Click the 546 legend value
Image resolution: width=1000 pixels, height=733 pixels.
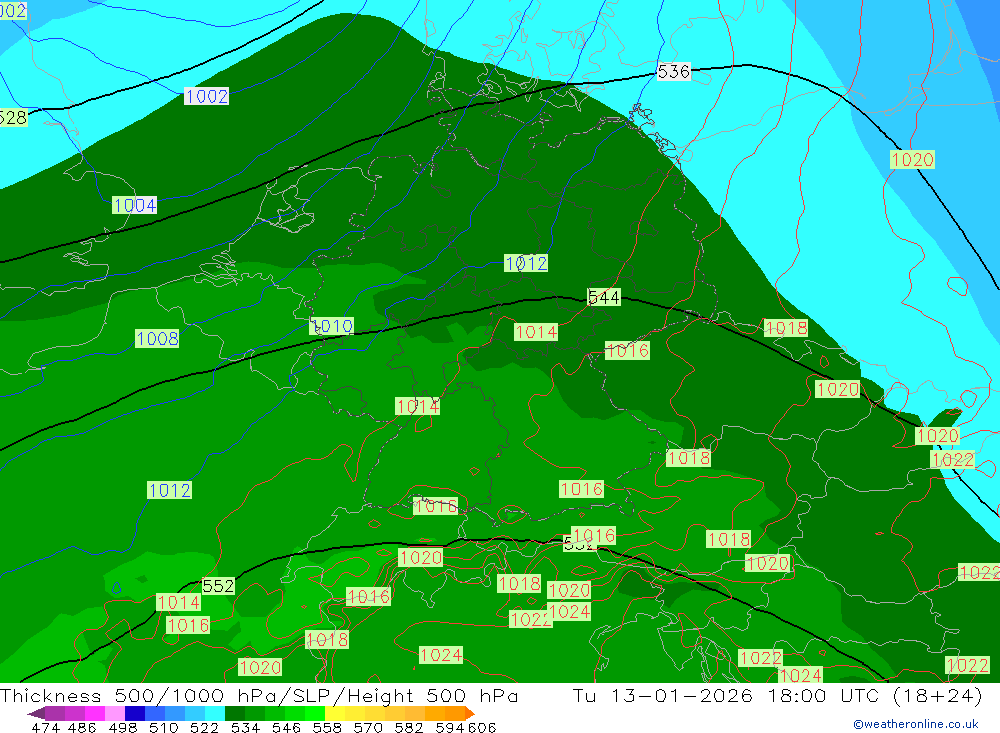[286, 727]
